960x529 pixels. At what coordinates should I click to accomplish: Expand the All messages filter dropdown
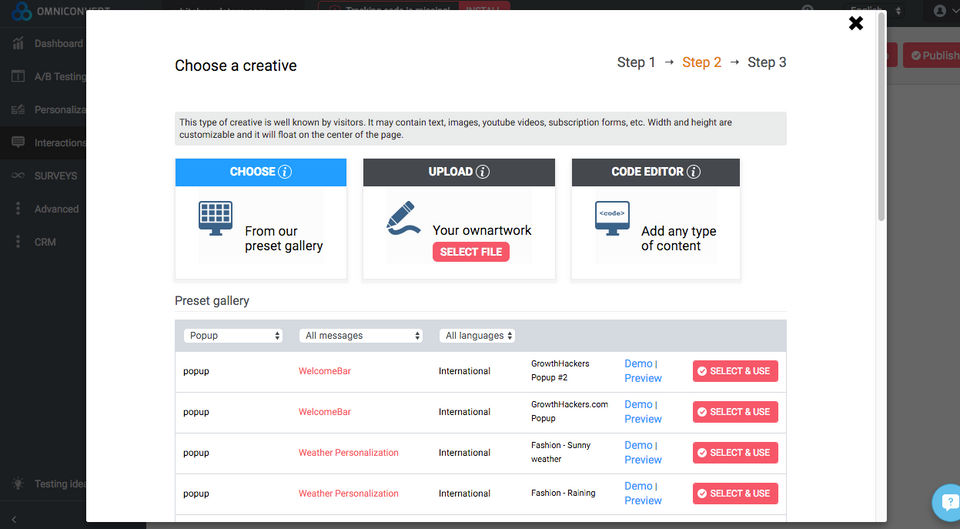361,336
